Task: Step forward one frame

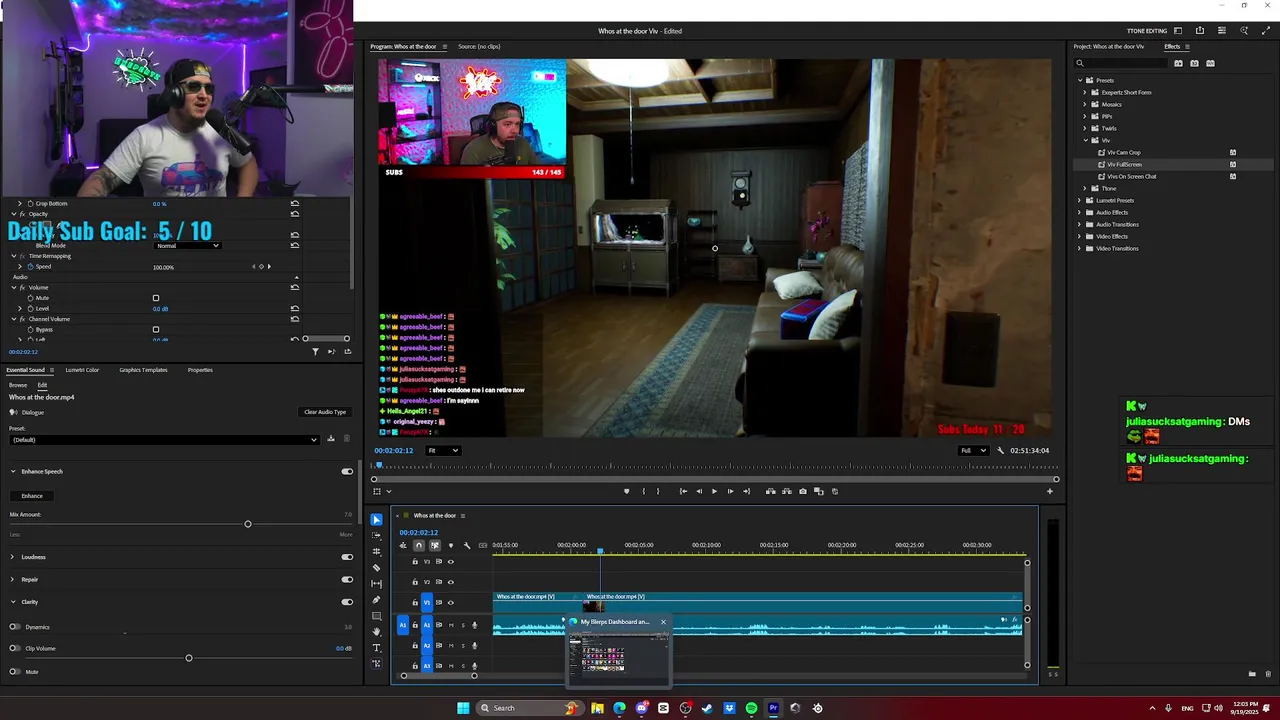Action: pos(730,491)
